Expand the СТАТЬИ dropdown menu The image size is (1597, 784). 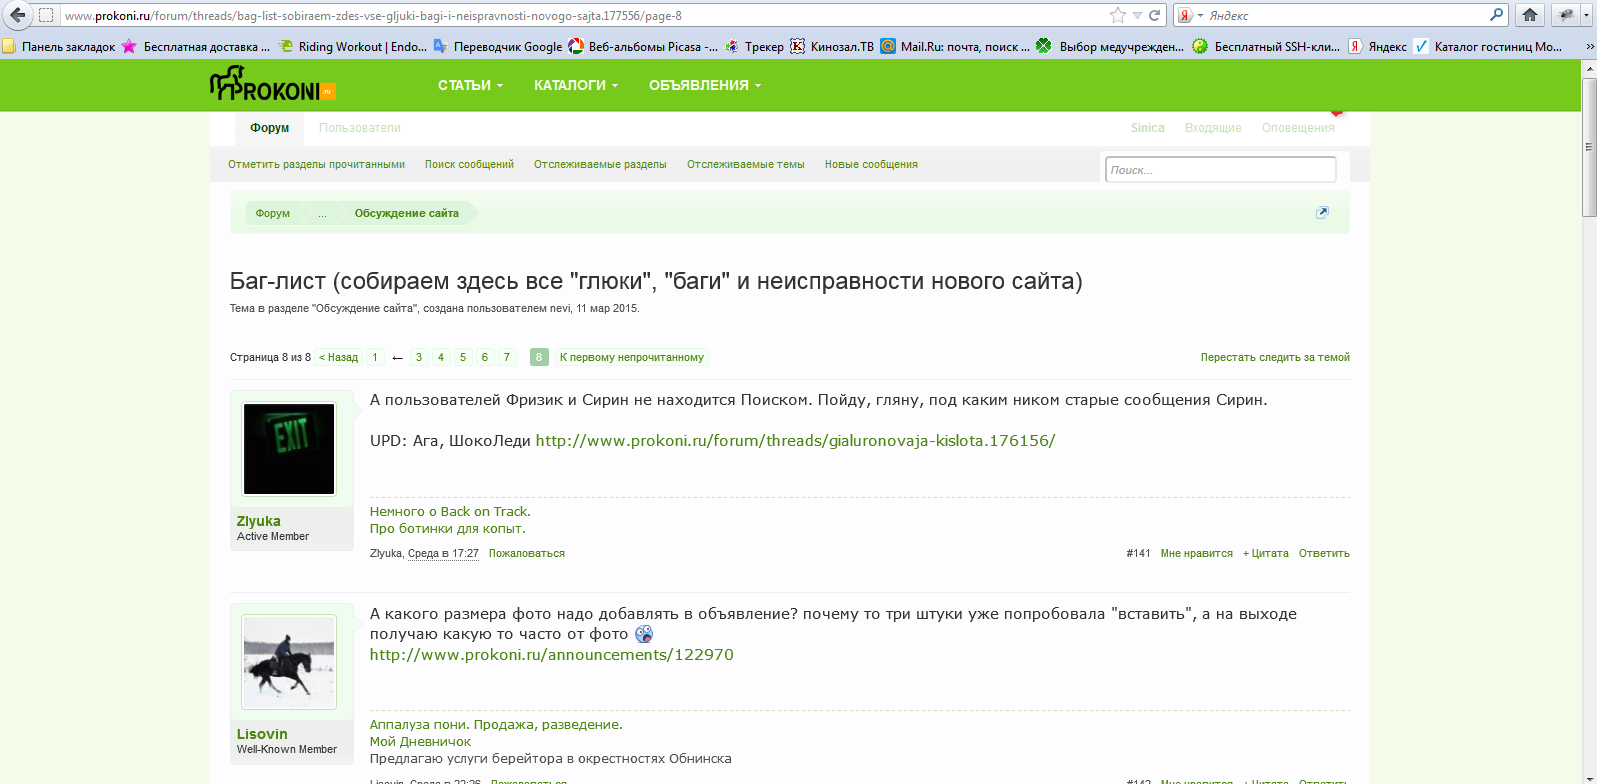pos(470,86)
